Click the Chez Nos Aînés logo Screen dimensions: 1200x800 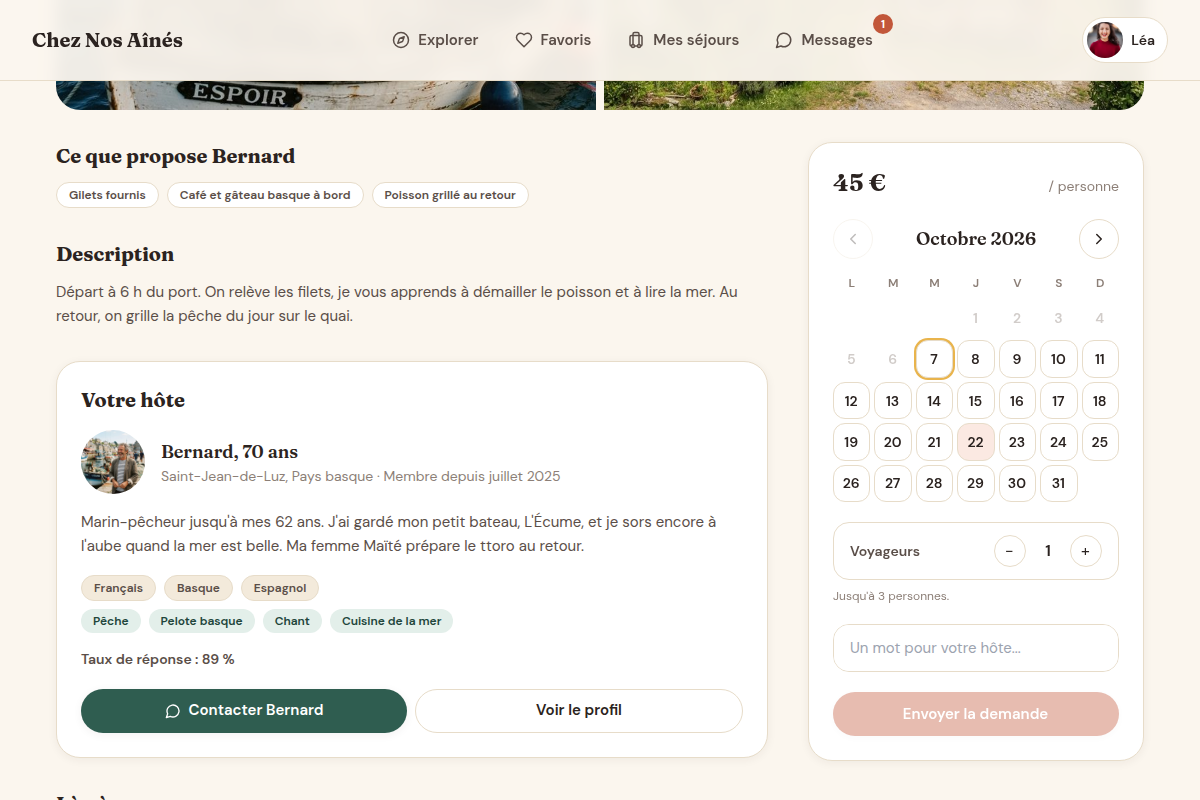point(107,40)
